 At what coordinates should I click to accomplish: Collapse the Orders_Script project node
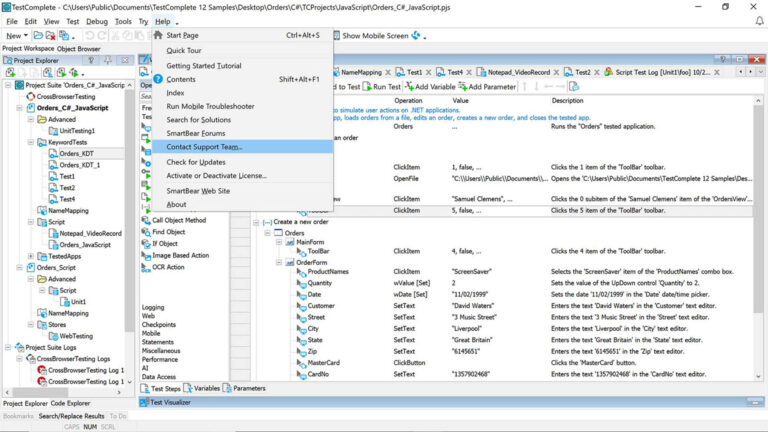20,267
